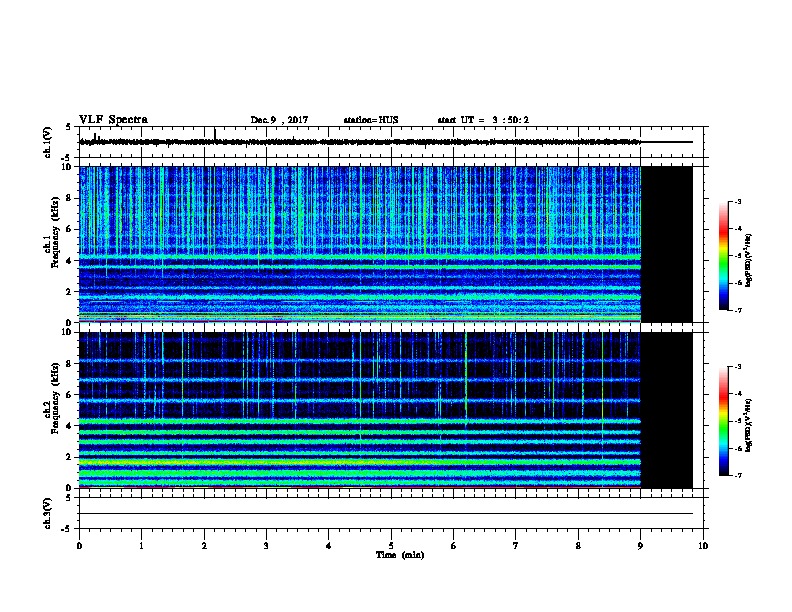
Task: Click the time axis tick label "0"
Action: pyautogui.click(x=79, y=546)
